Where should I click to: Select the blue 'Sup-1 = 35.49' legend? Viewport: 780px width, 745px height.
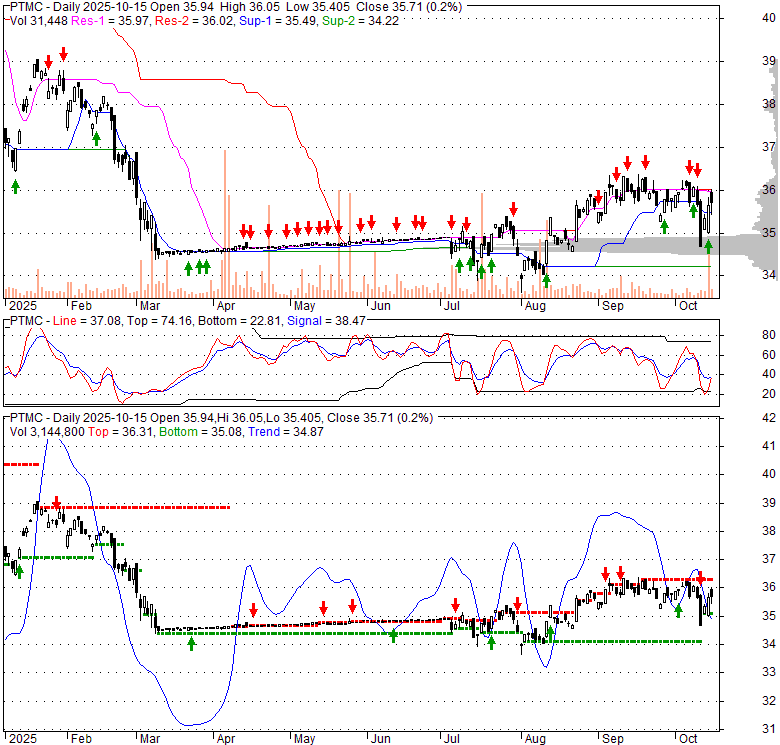[x=278, y=21]
